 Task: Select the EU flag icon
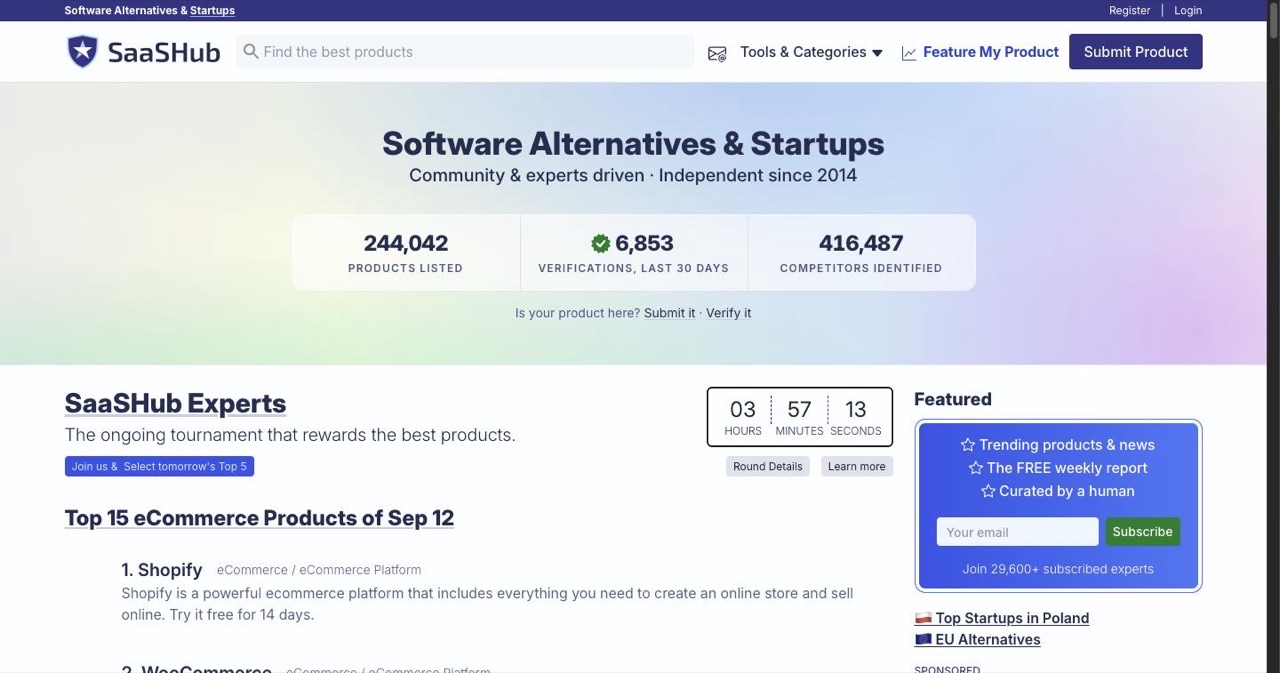click(923, 639)
